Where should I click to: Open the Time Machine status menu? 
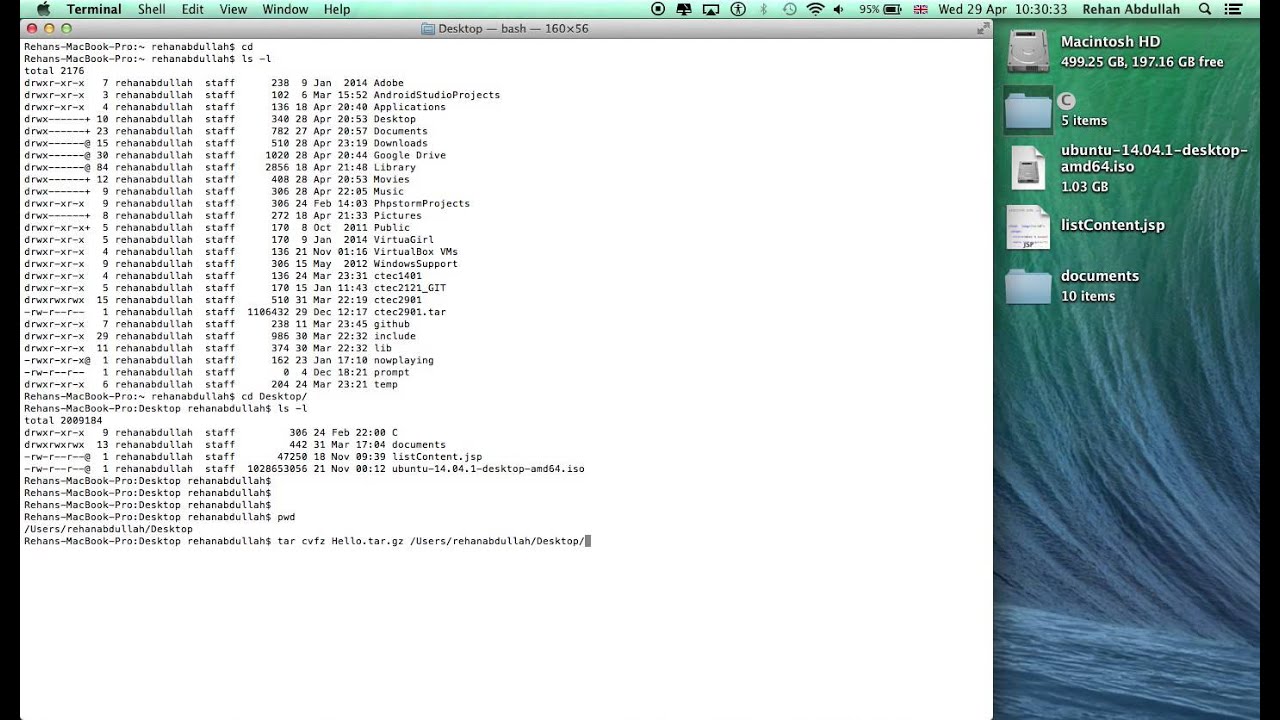(x=790, y=9)
